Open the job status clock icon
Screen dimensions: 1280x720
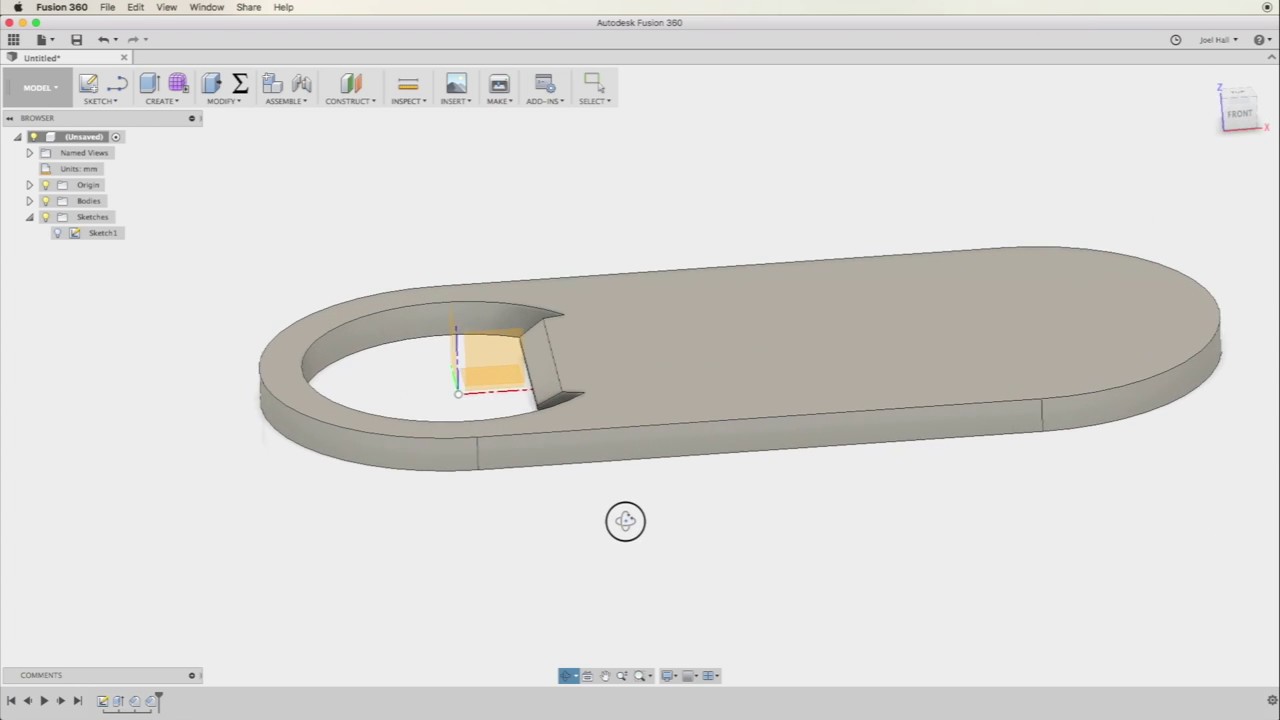click(x=1176, y=40)
